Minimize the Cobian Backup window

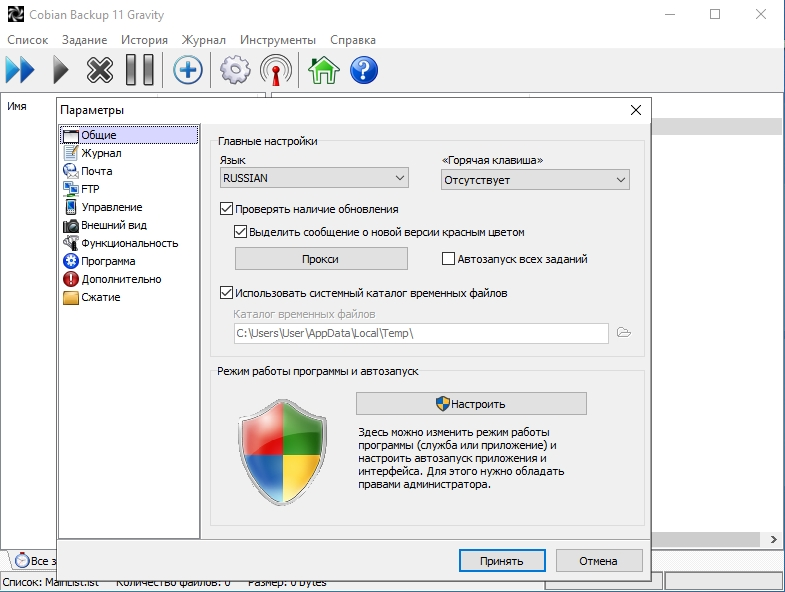670,15
